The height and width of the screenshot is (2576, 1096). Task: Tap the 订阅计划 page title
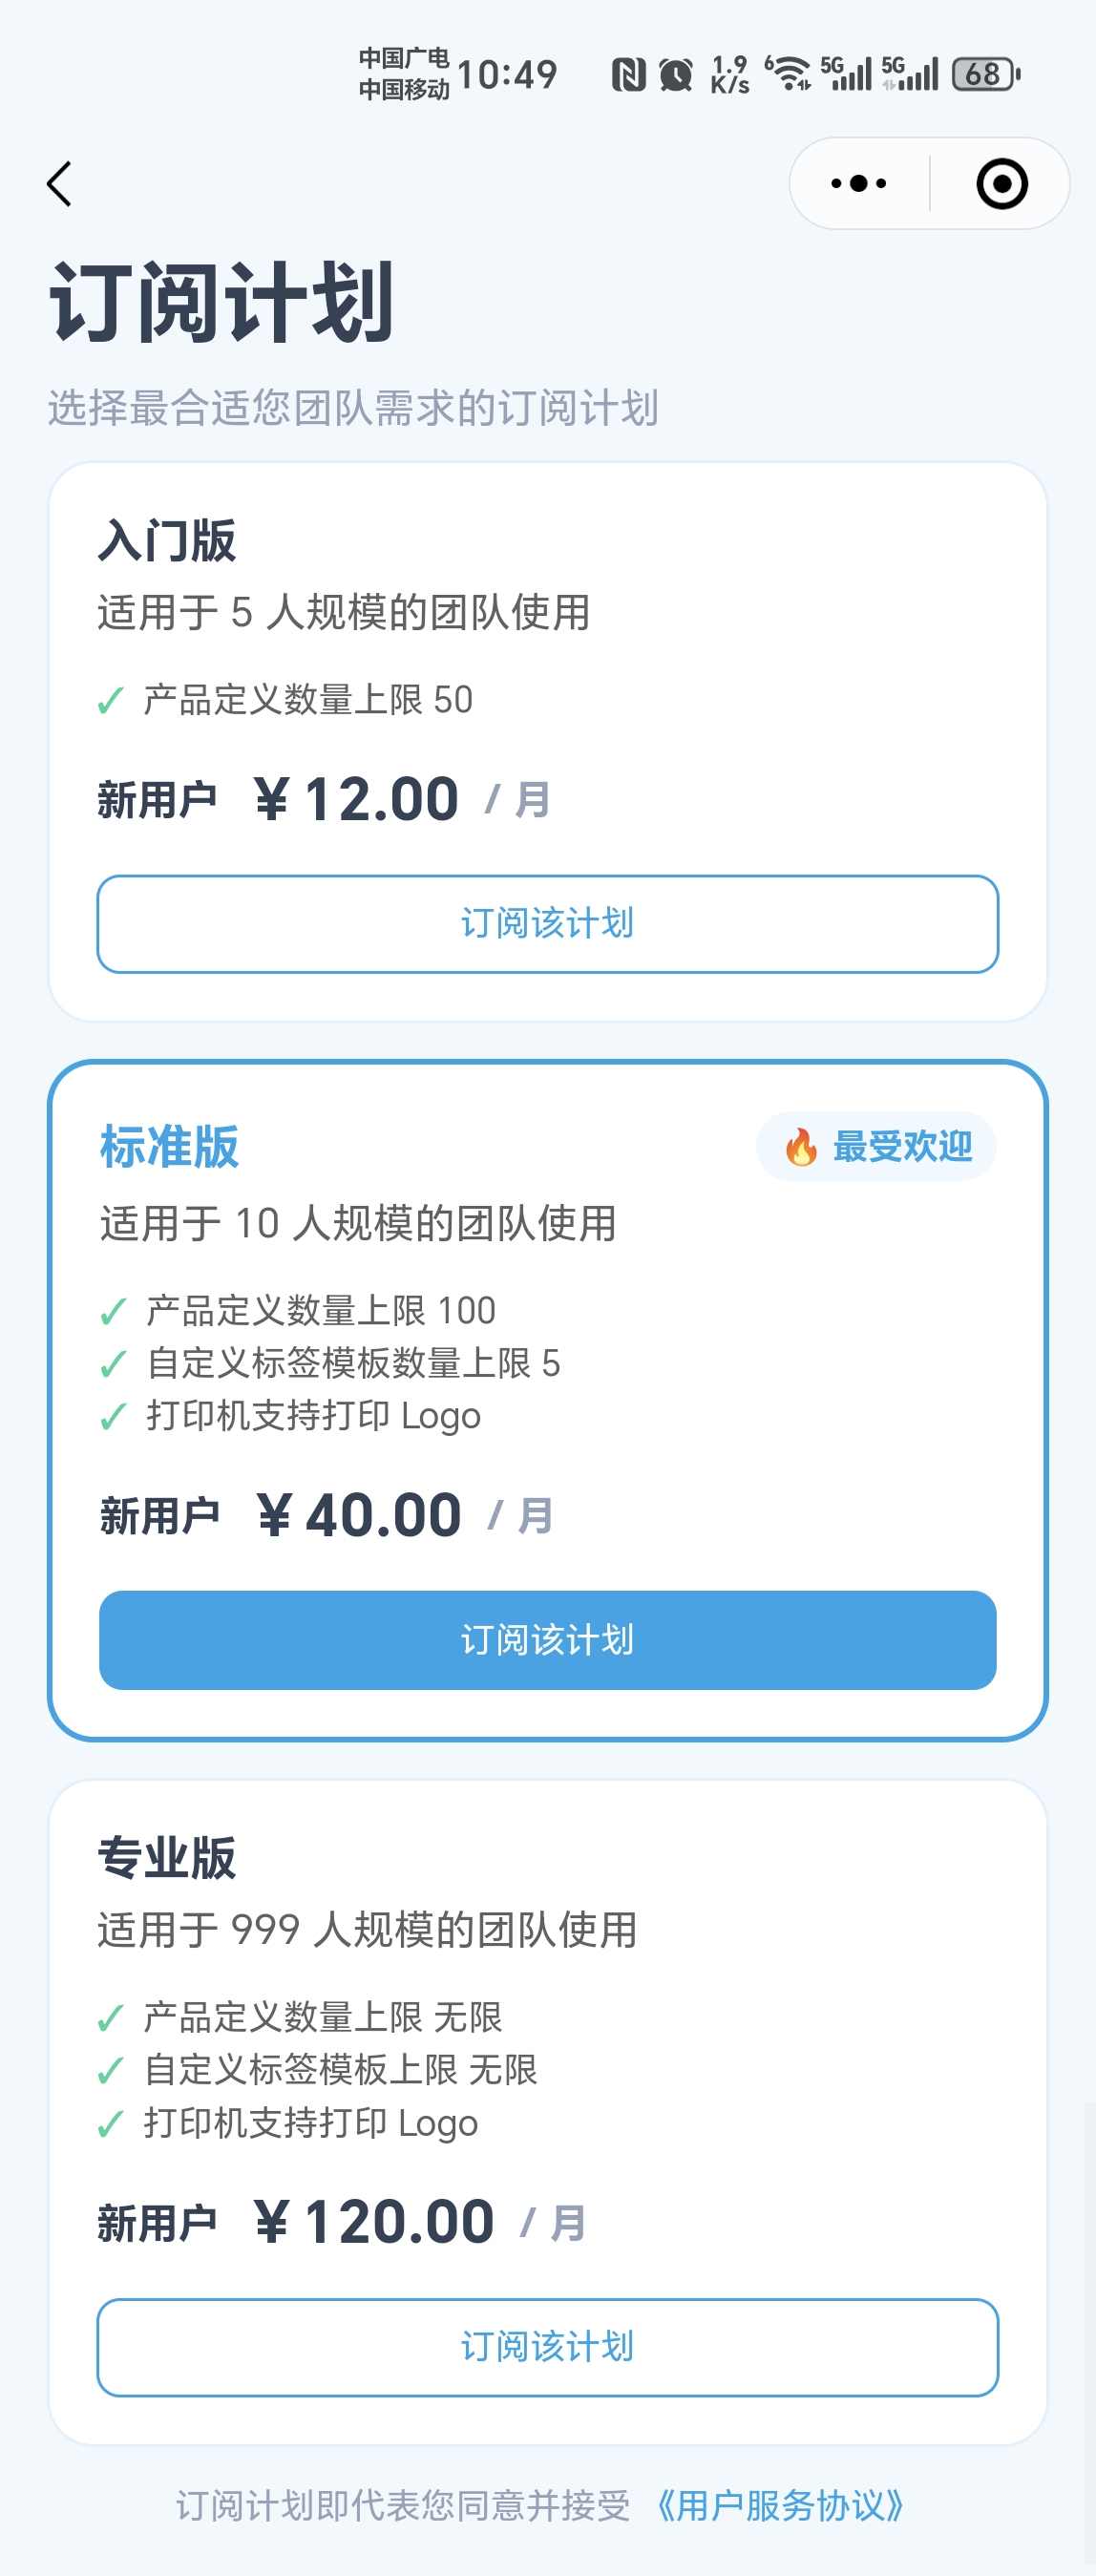[221, 302]
